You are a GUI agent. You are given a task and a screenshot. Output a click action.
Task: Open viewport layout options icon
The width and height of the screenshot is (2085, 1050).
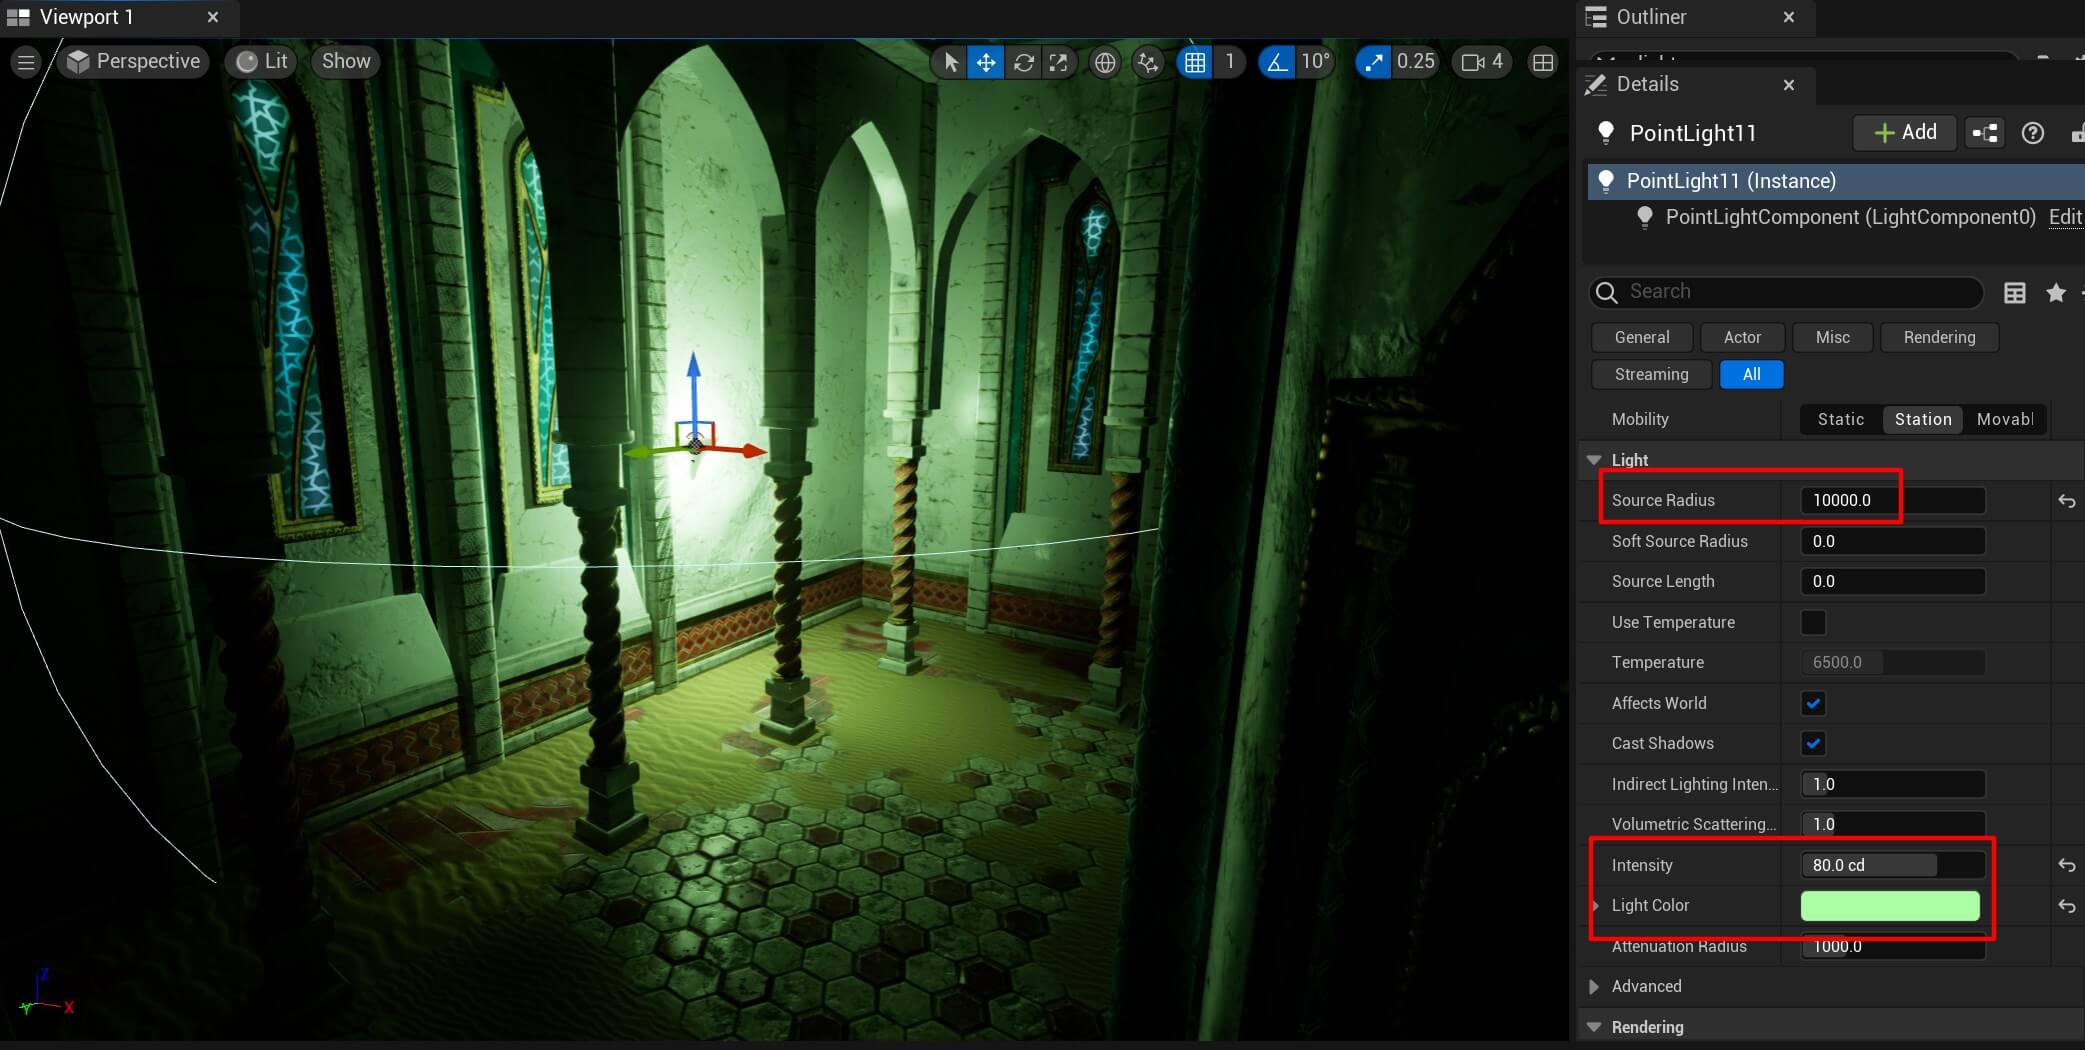[x=1543, y=62]
